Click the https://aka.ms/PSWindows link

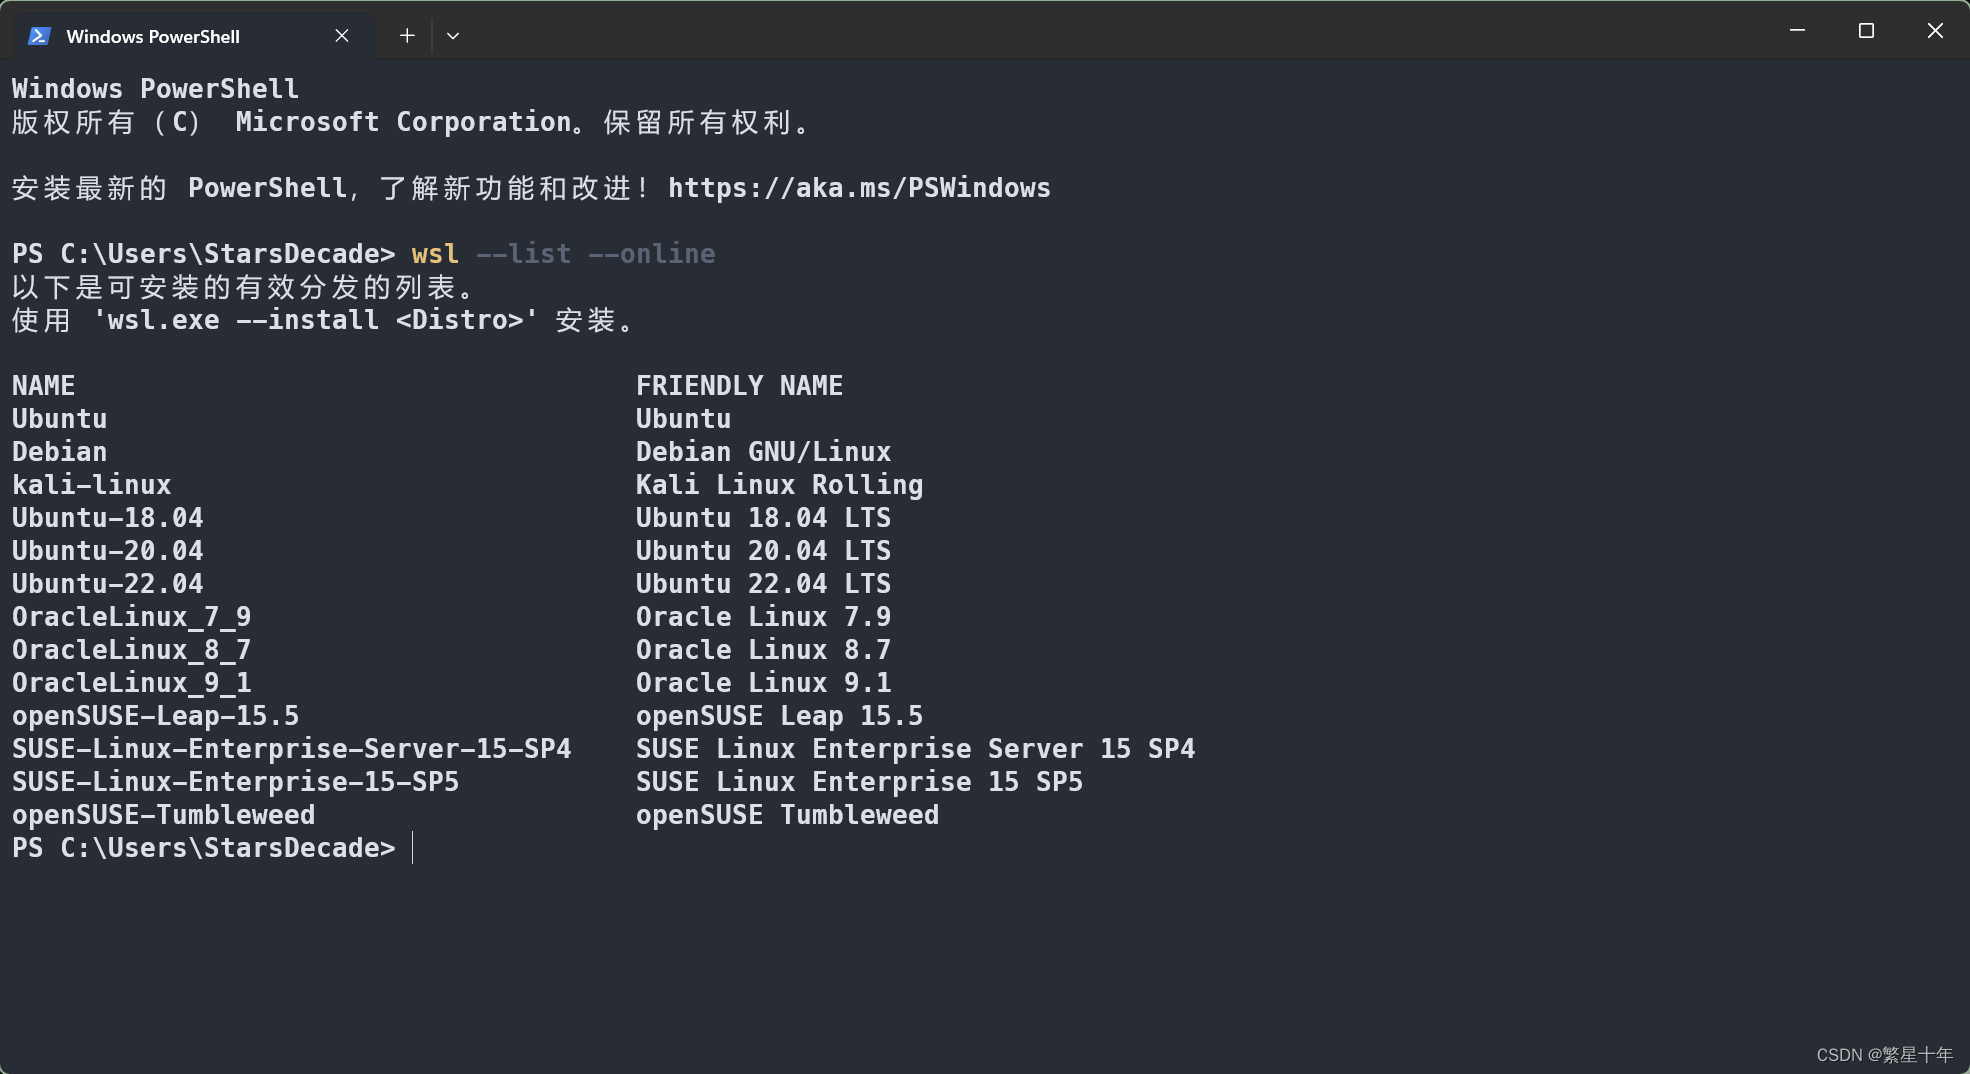click(x=859, y=188)
